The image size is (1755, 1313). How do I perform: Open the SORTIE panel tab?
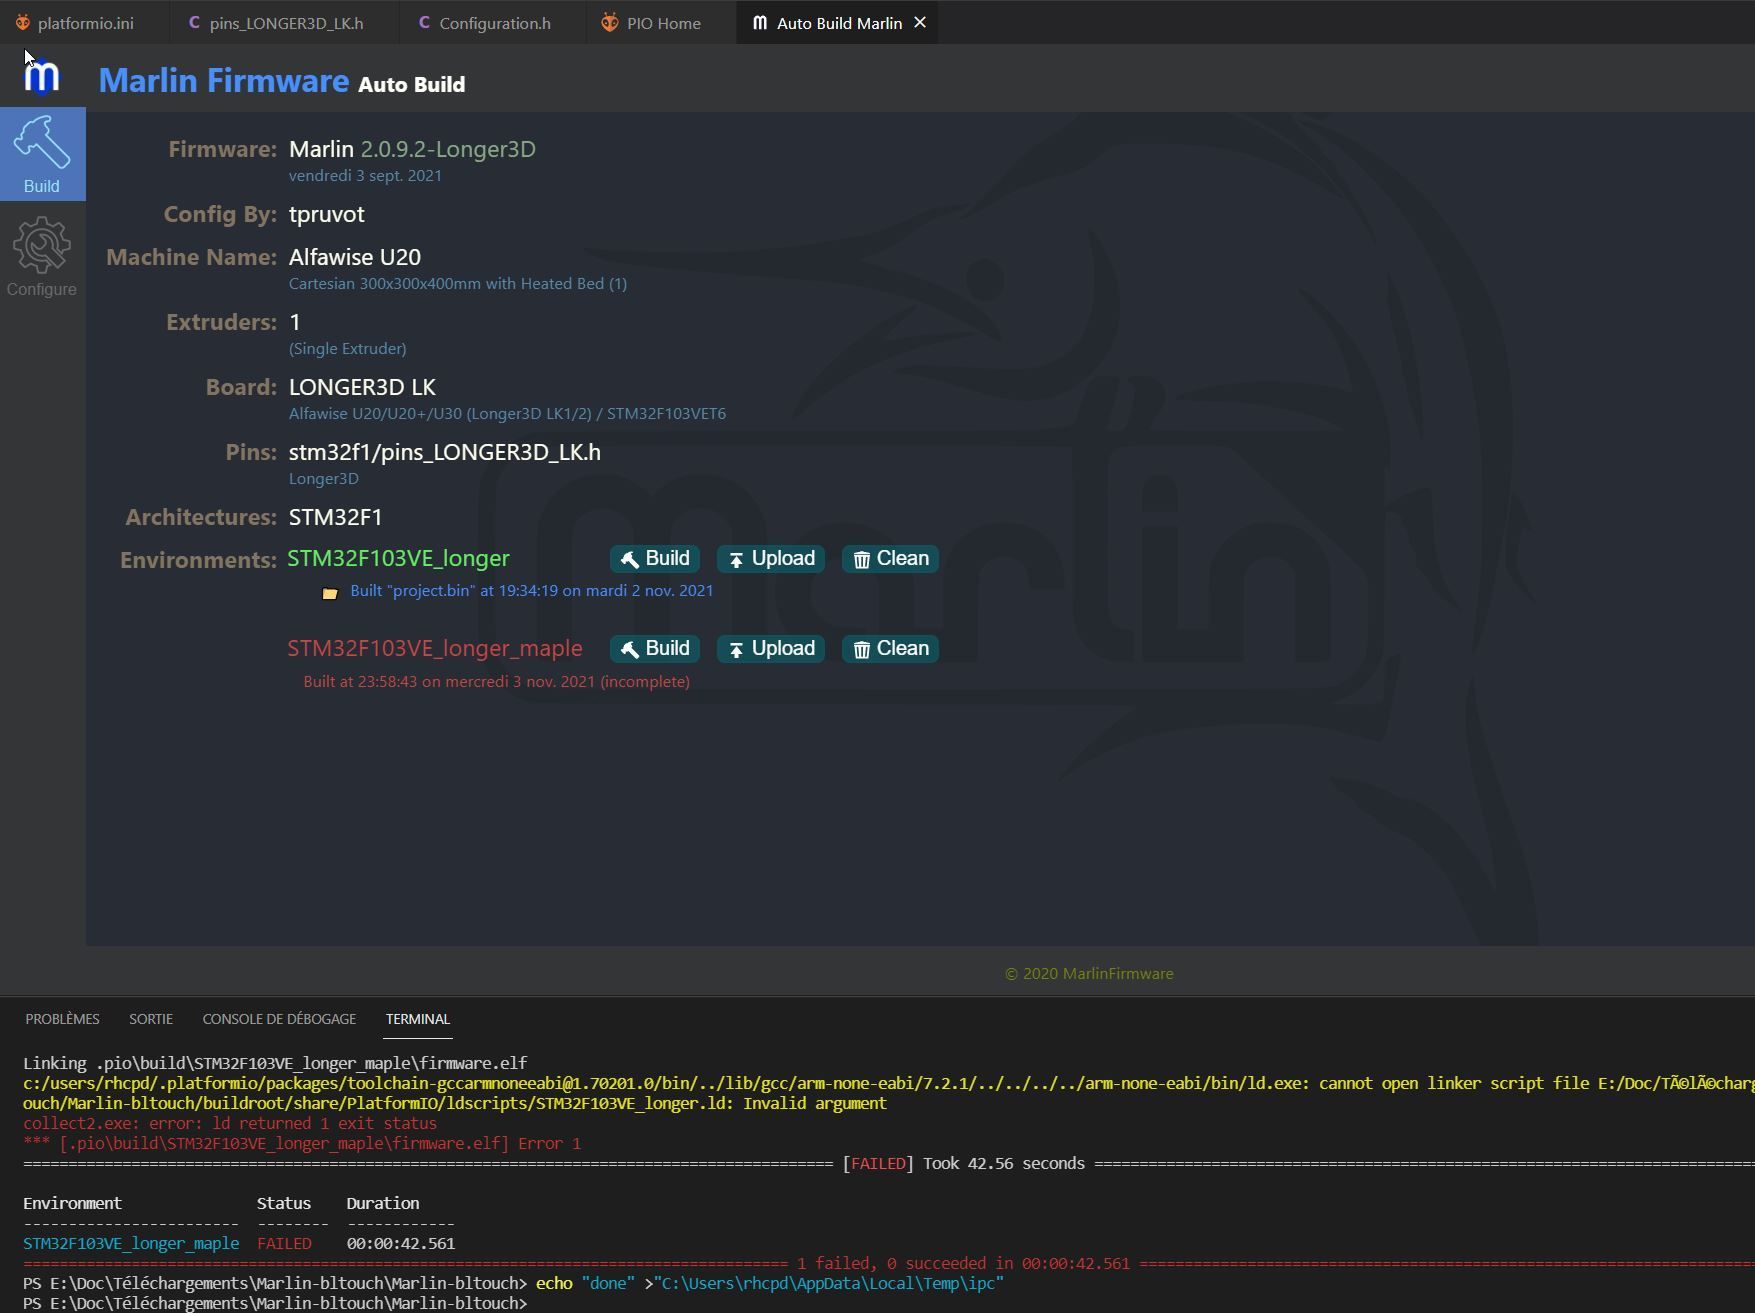click(151, 1019)
